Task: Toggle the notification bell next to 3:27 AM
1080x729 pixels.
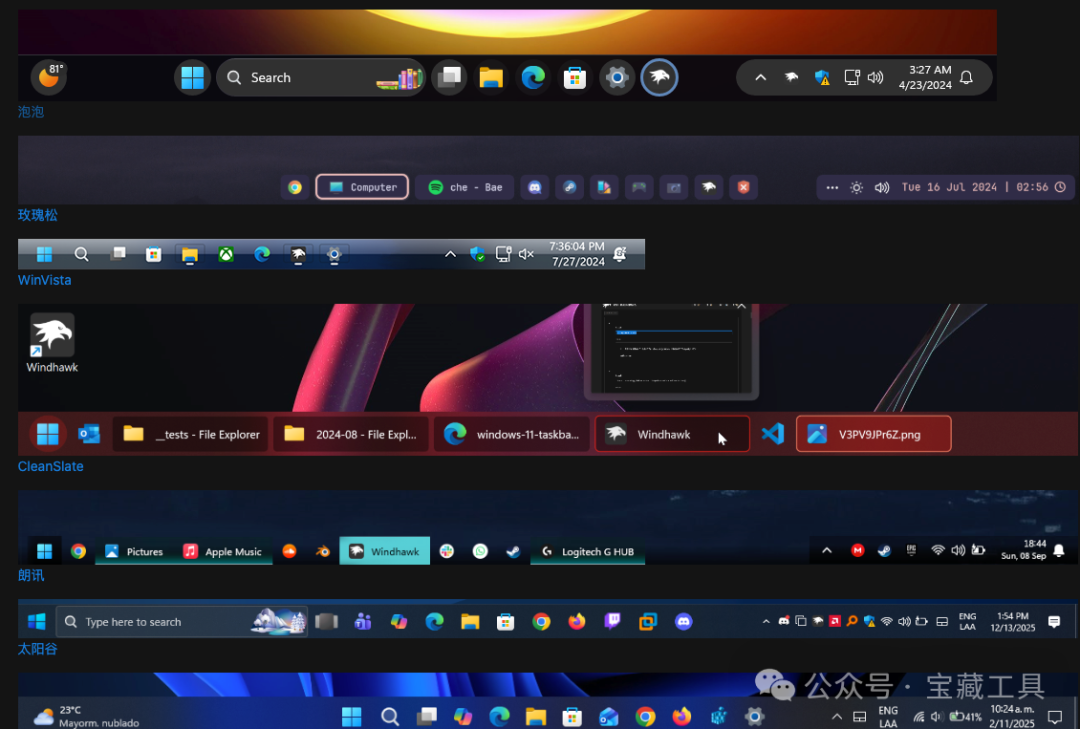Action: pyautogui.click(x=966, y=77)
